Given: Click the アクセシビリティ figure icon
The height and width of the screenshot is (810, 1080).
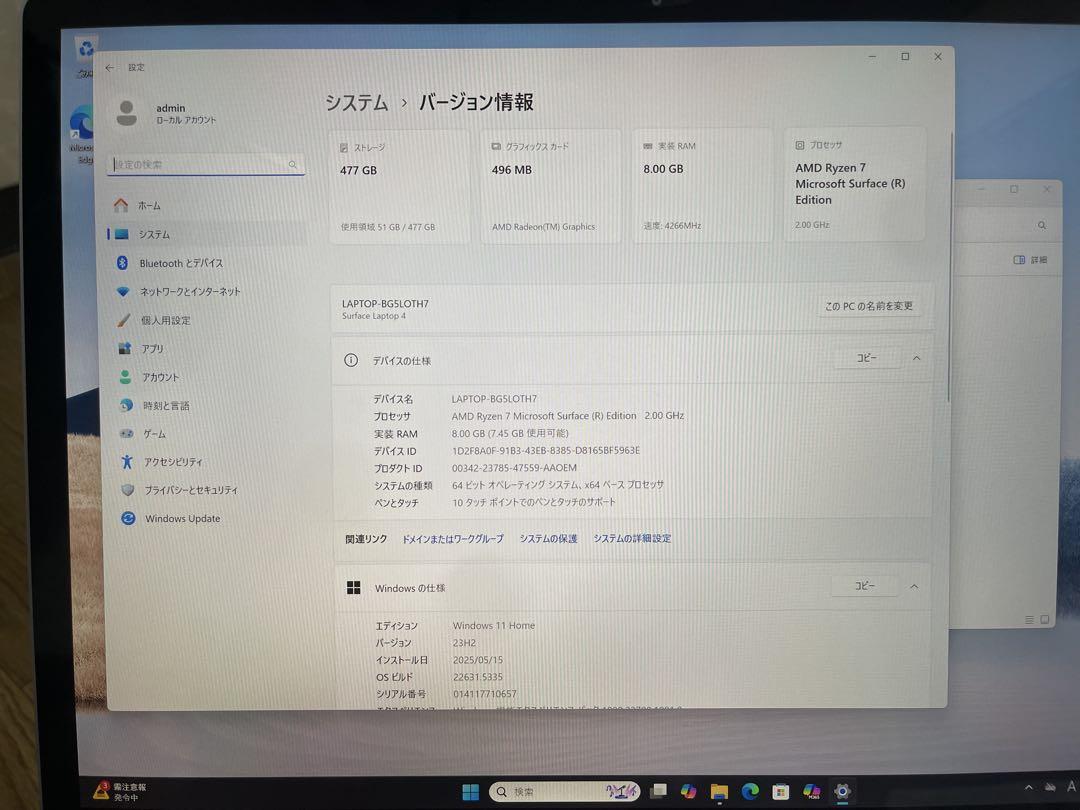Looking at the screenshot, I should coord(127,461).
